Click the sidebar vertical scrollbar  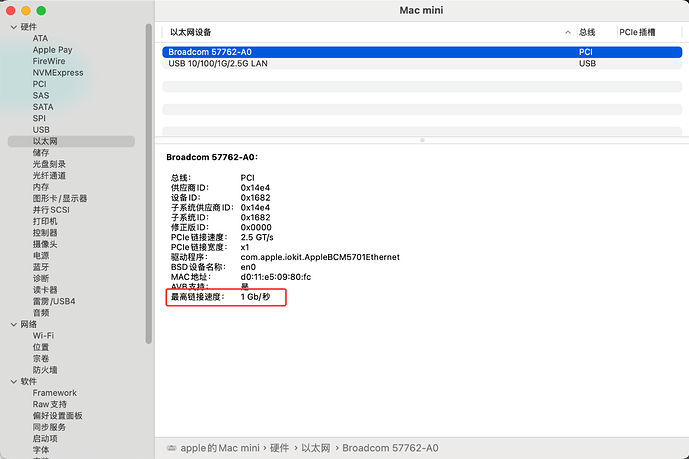149,180
